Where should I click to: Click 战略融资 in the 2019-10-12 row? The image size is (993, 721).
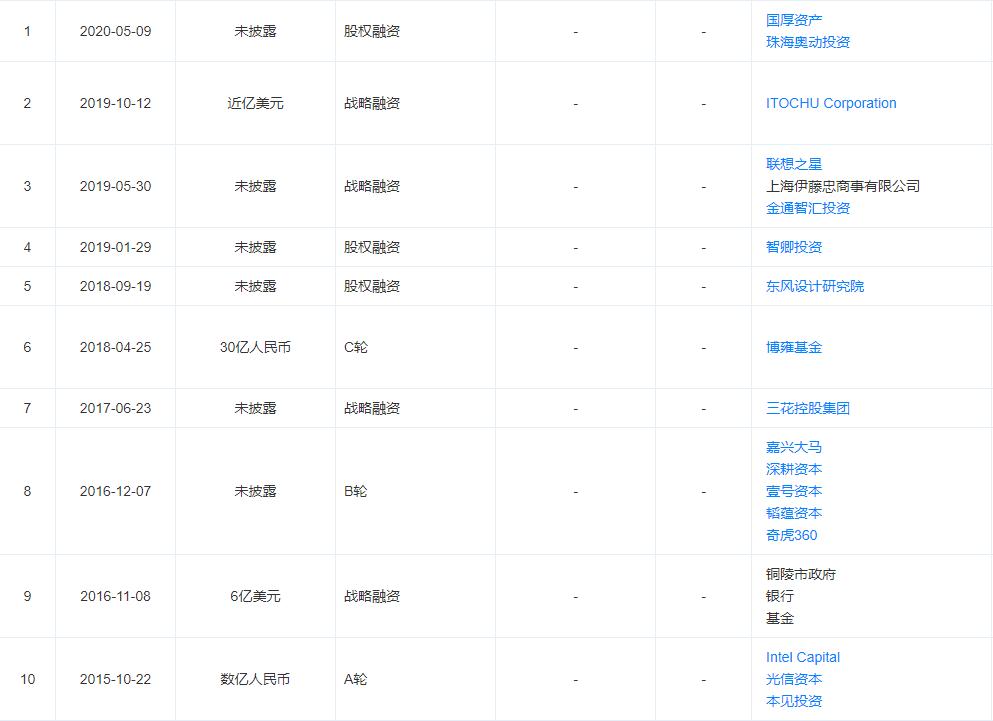(372, 103)
